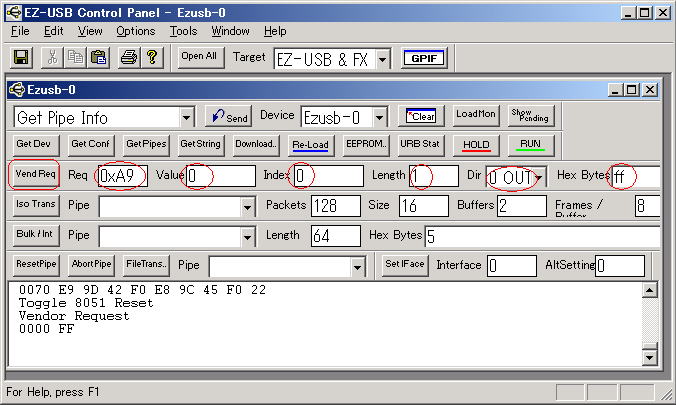
Task: Click the GetPipes button
Action: point(146,145)
